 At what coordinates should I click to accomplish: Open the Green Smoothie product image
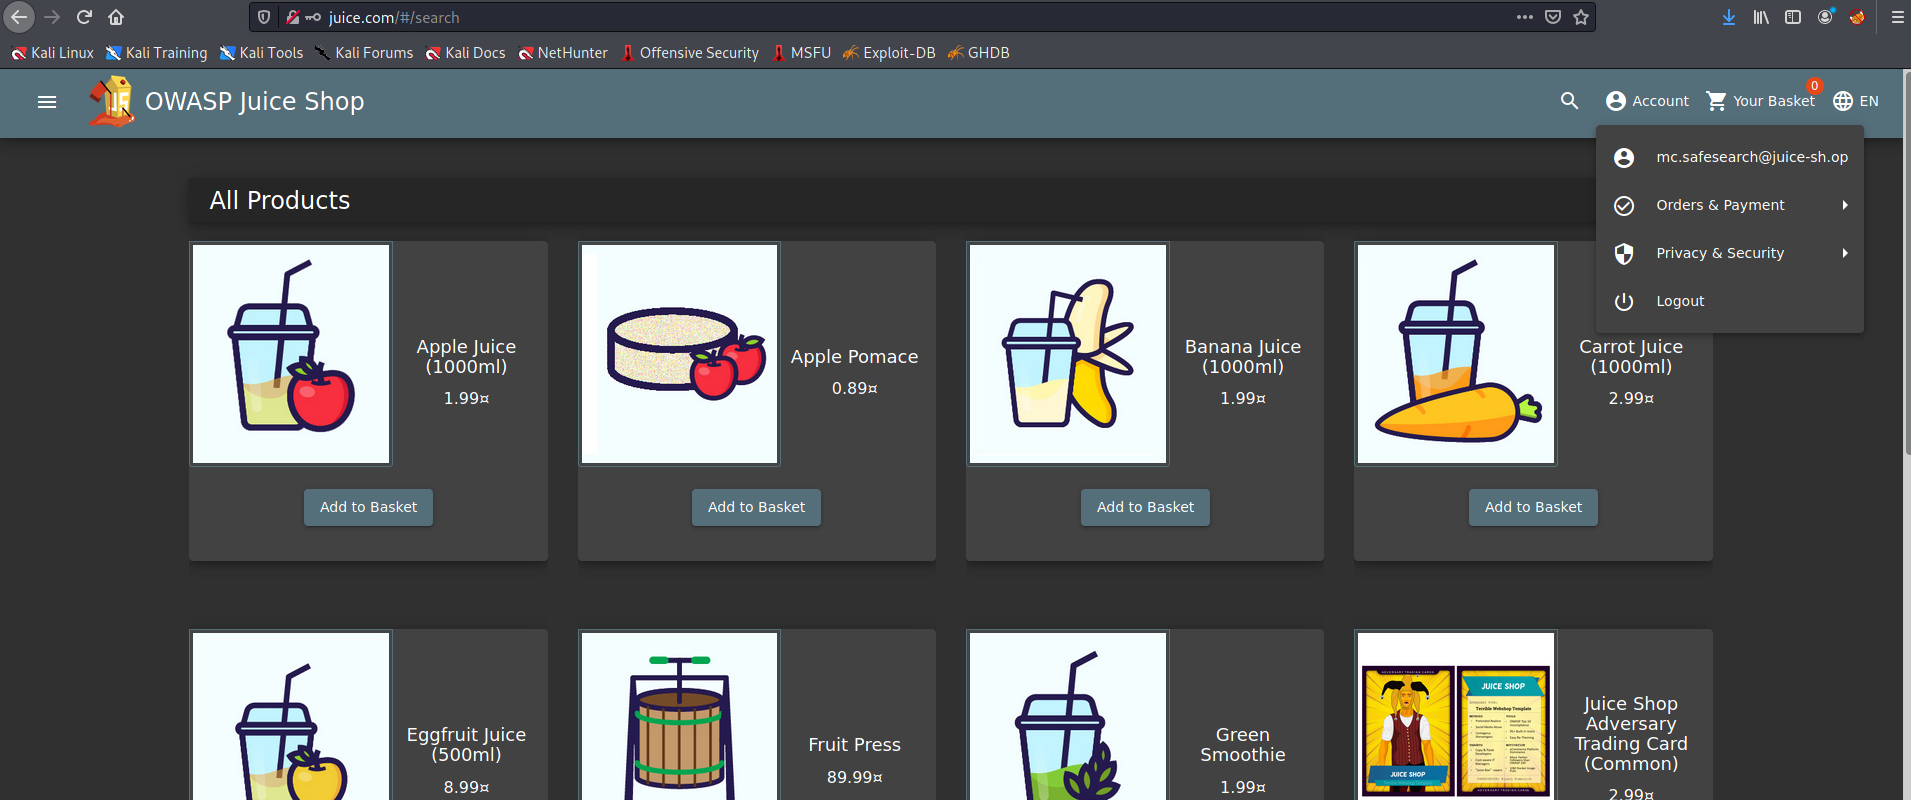[1068, 716]
